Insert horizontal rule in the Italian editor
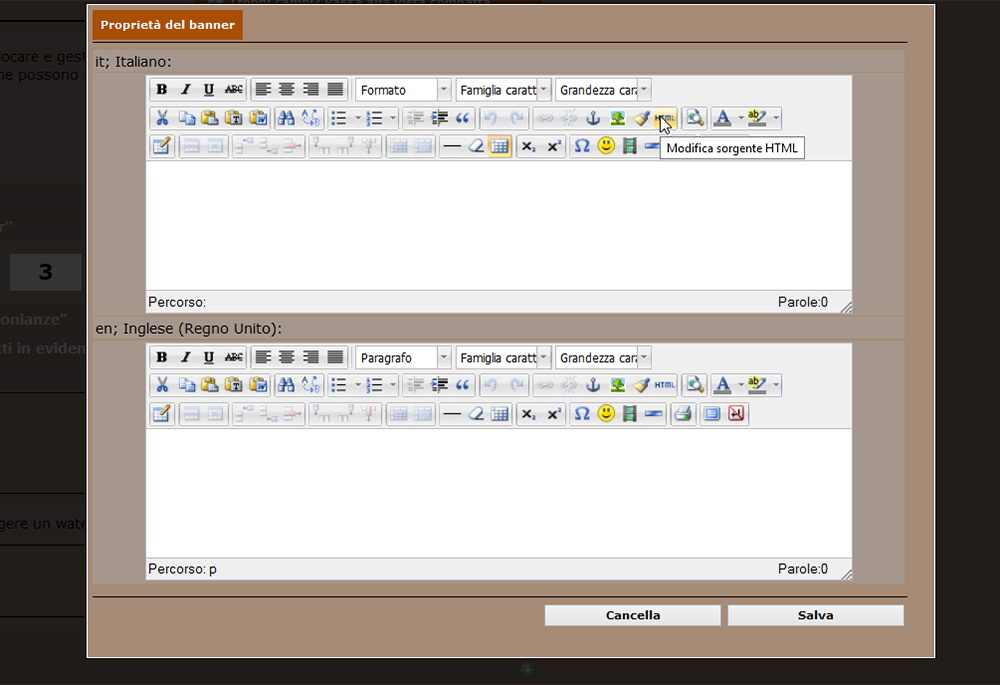Screen dimensions: 1000x685 tap(452, 146)
